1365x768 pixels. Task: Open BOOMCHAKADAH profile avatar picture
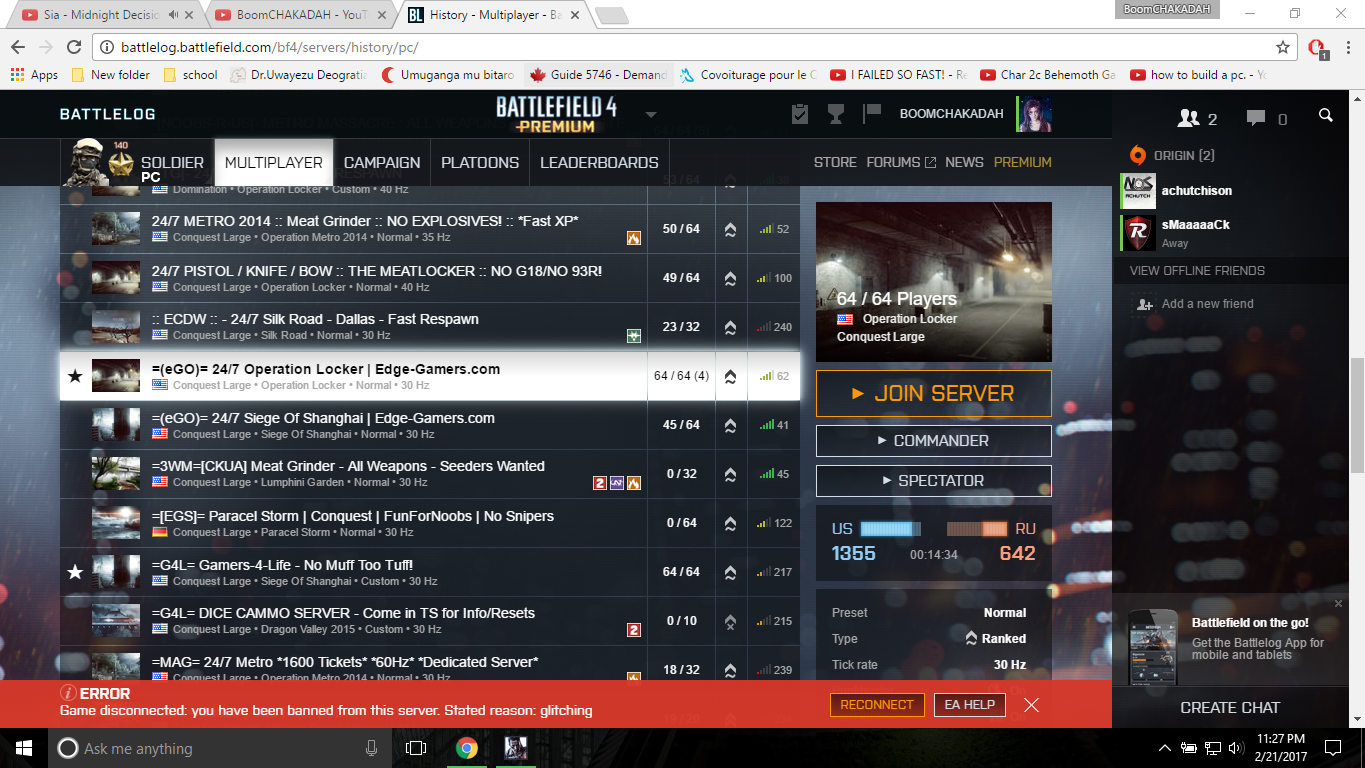coord(1034,114)
